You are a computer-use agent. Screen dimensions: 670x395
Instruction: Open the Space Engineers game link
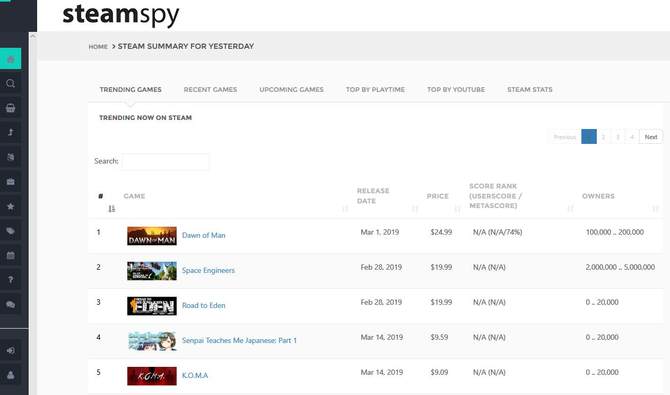point(208,271)
